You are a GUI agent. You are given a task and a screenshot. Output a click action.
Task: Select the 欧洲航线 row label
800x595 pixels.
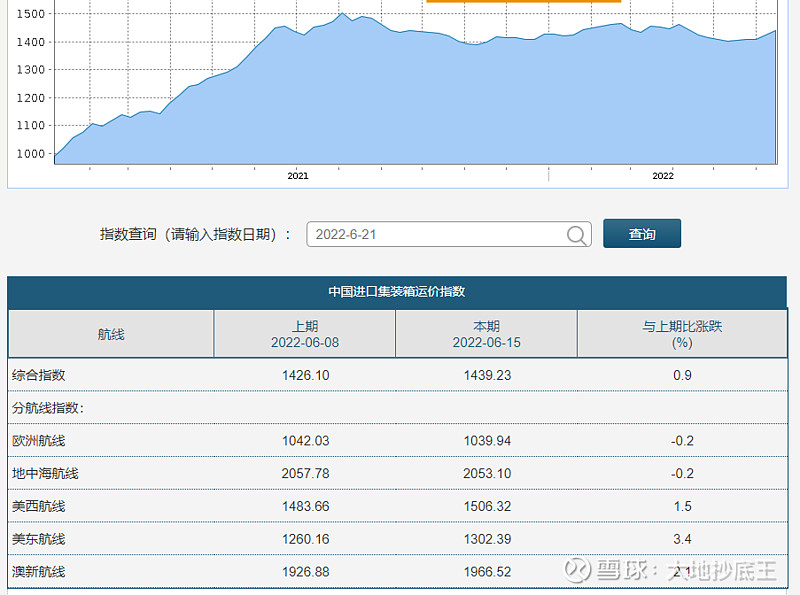point(38,440)
